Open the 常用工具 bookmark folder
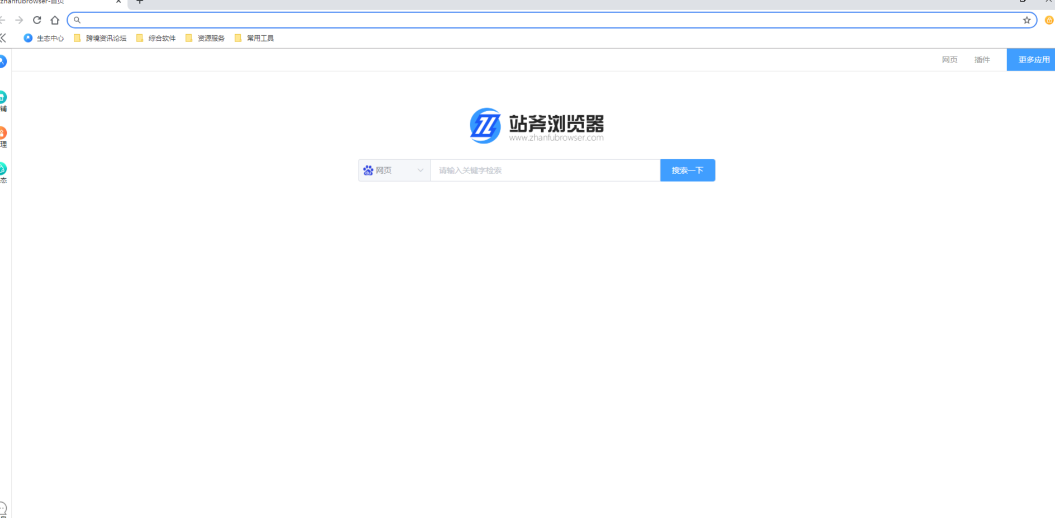Screen dimensions: 1055x518 254,38
